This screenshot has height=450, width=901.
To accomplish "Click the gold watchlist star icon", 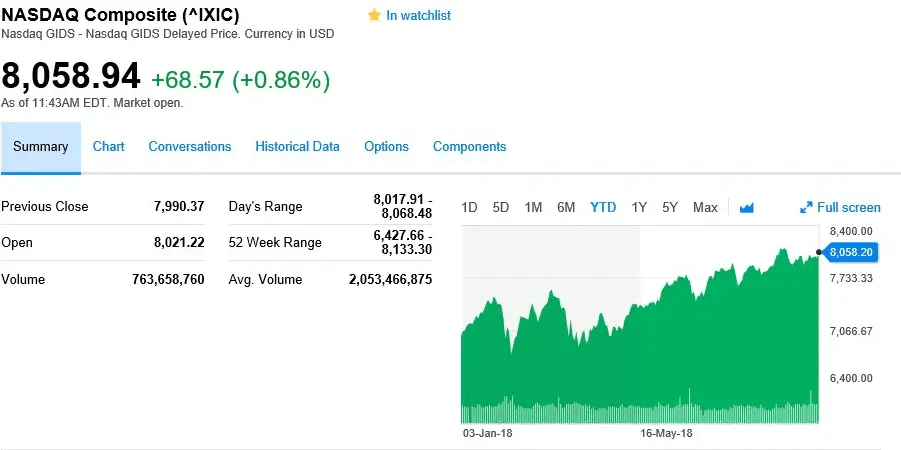I will pos(374,16).
